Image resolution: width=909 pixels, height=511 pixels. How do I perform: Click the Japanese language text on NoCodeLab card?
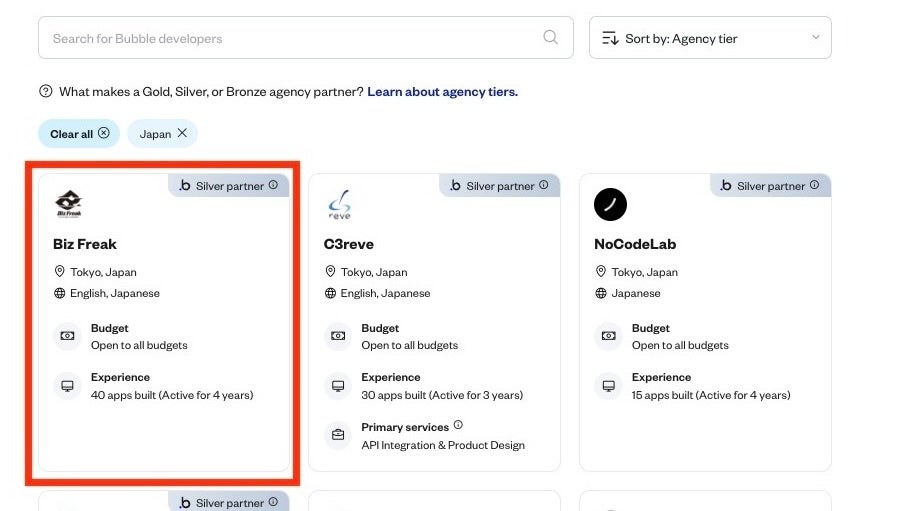(x=636, y=293)
